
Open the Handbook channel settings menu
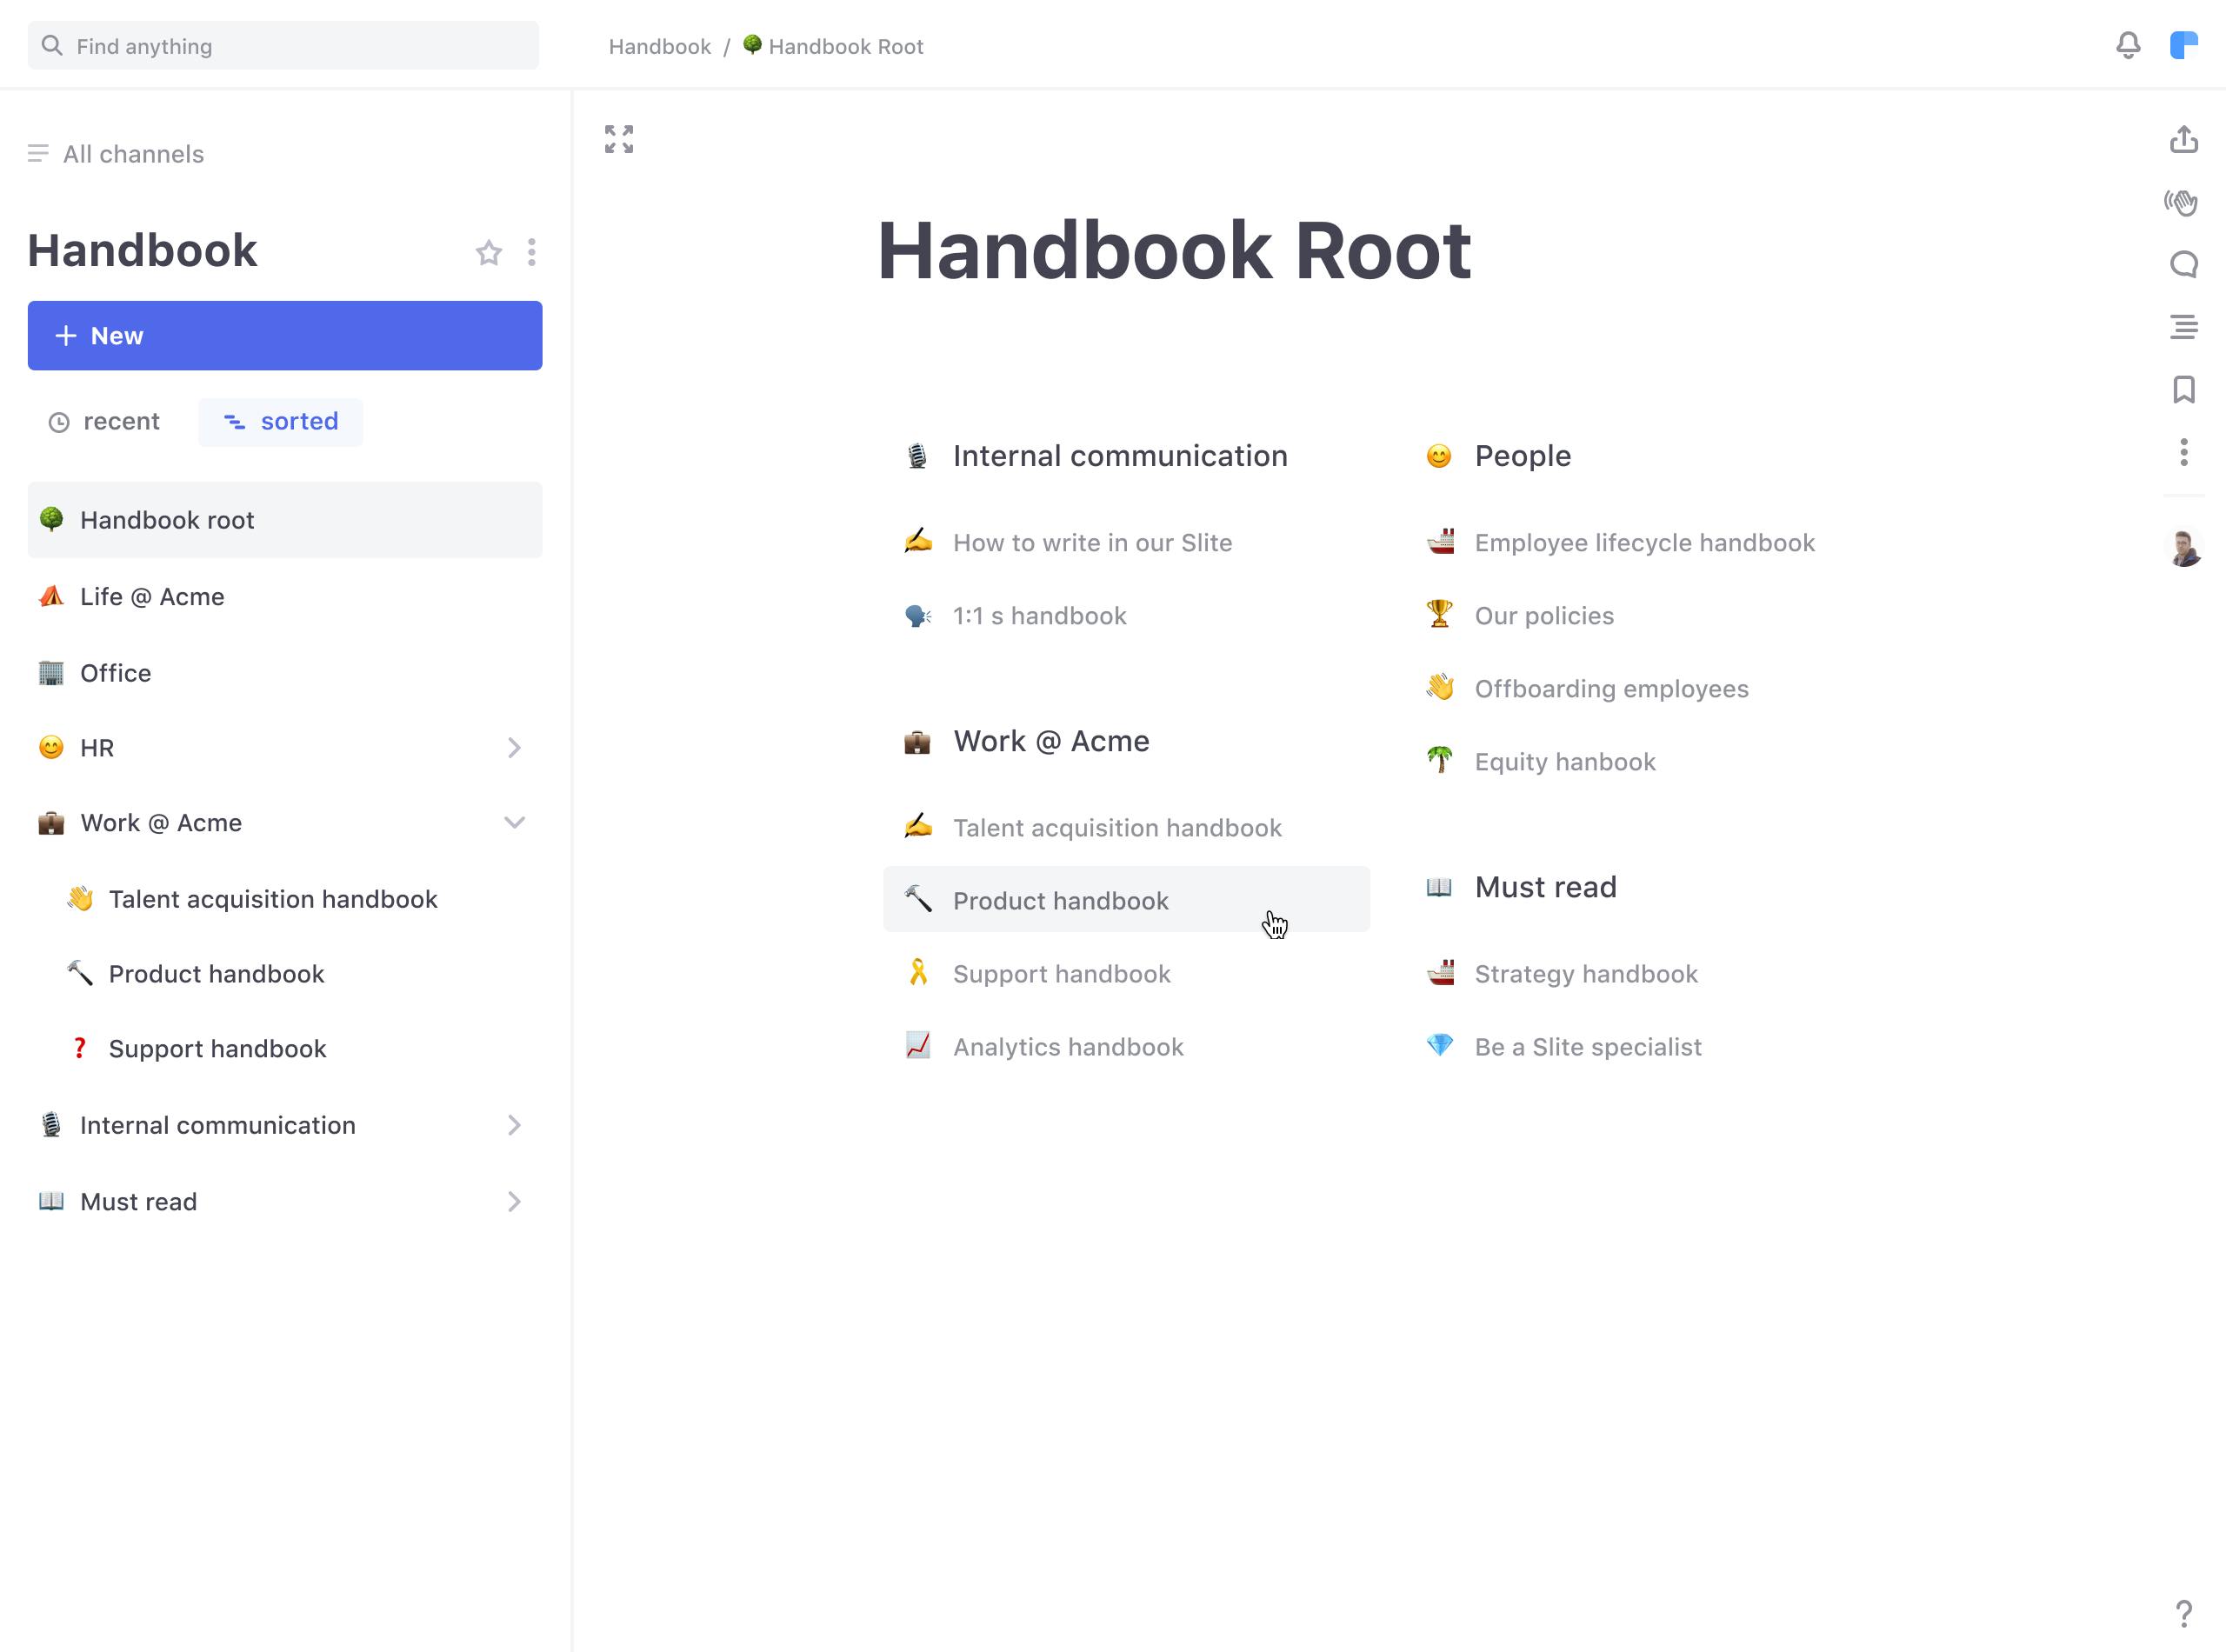point(533,251)
